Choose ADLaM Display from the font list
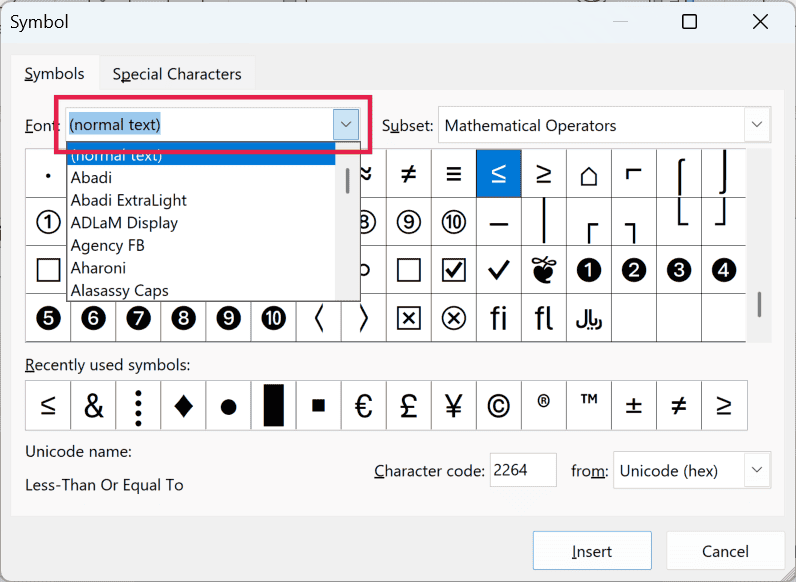The width and height of the screenshot is (796, 582). tap(201, 222)
